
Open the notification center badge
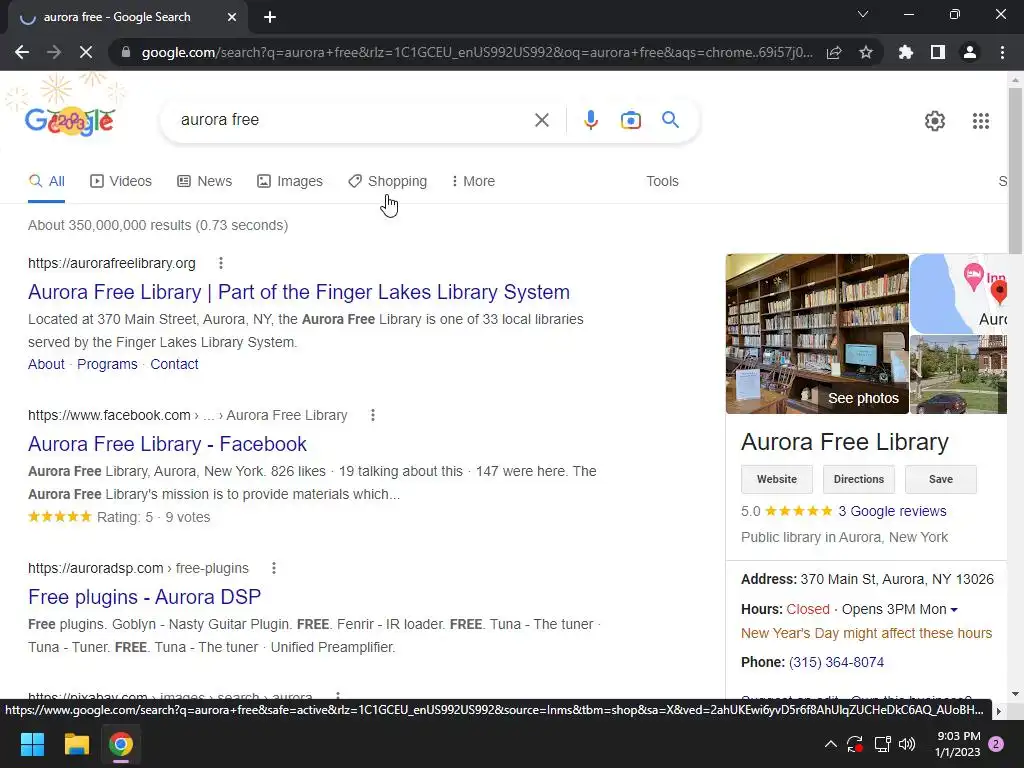996,744
